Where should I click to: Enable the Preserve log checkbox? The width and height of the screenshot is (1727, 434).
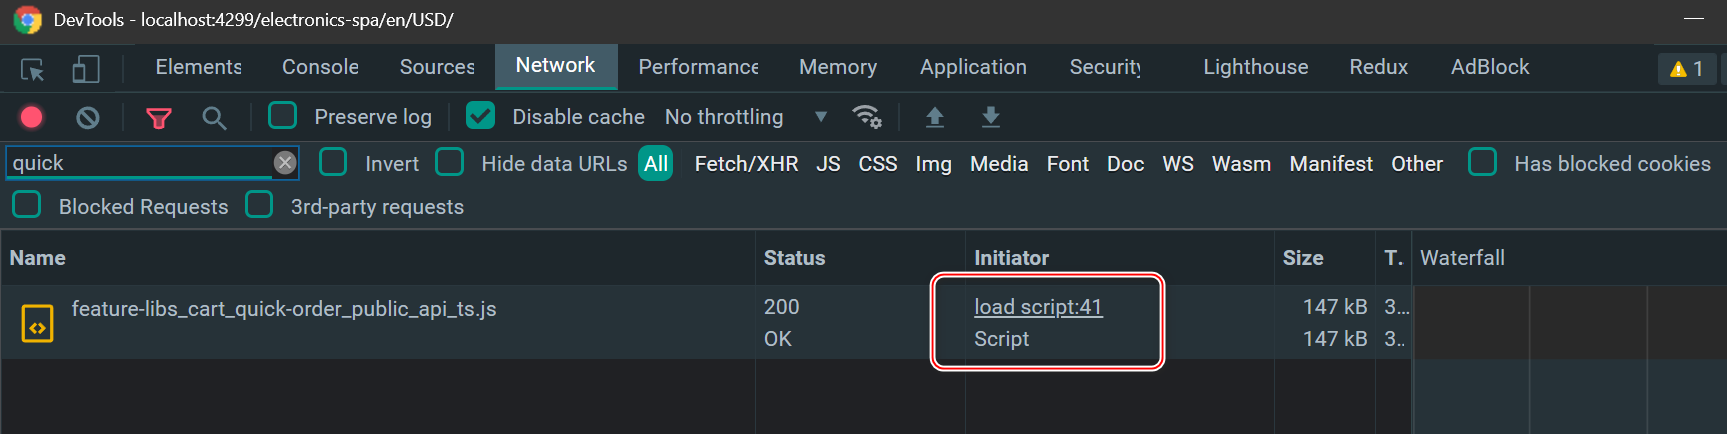(283, 116)
